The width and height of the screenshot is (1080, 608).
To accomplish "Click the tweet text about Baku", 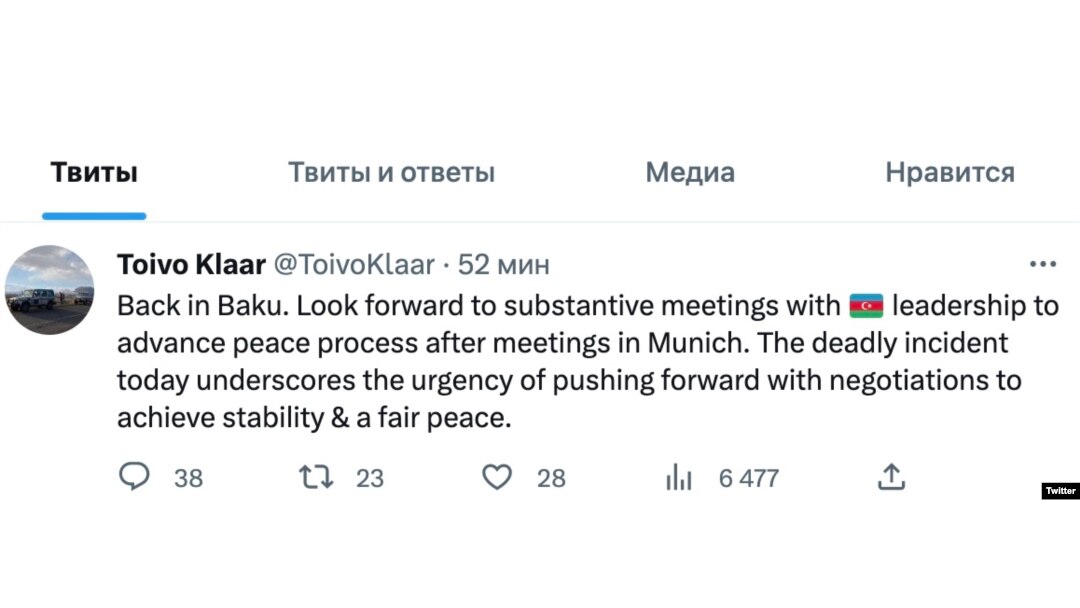I will click(x=560, y=362).
